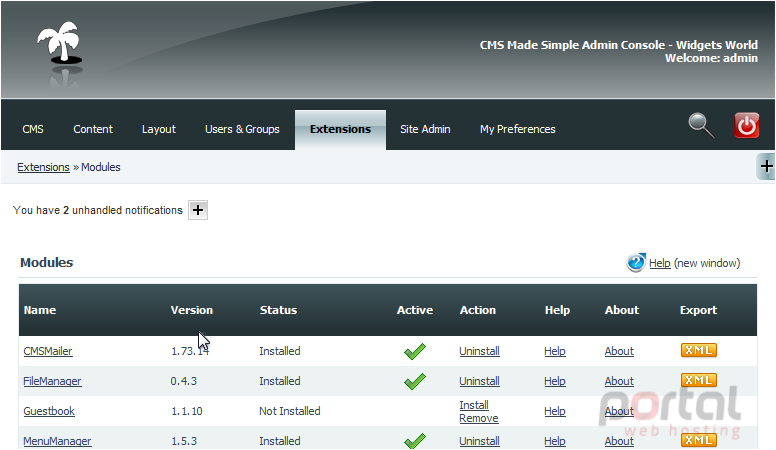The height and width of the screenshot is (450, 776).
Task: Click the Modules breadcrumb text
Action: [x=101, y=167]
